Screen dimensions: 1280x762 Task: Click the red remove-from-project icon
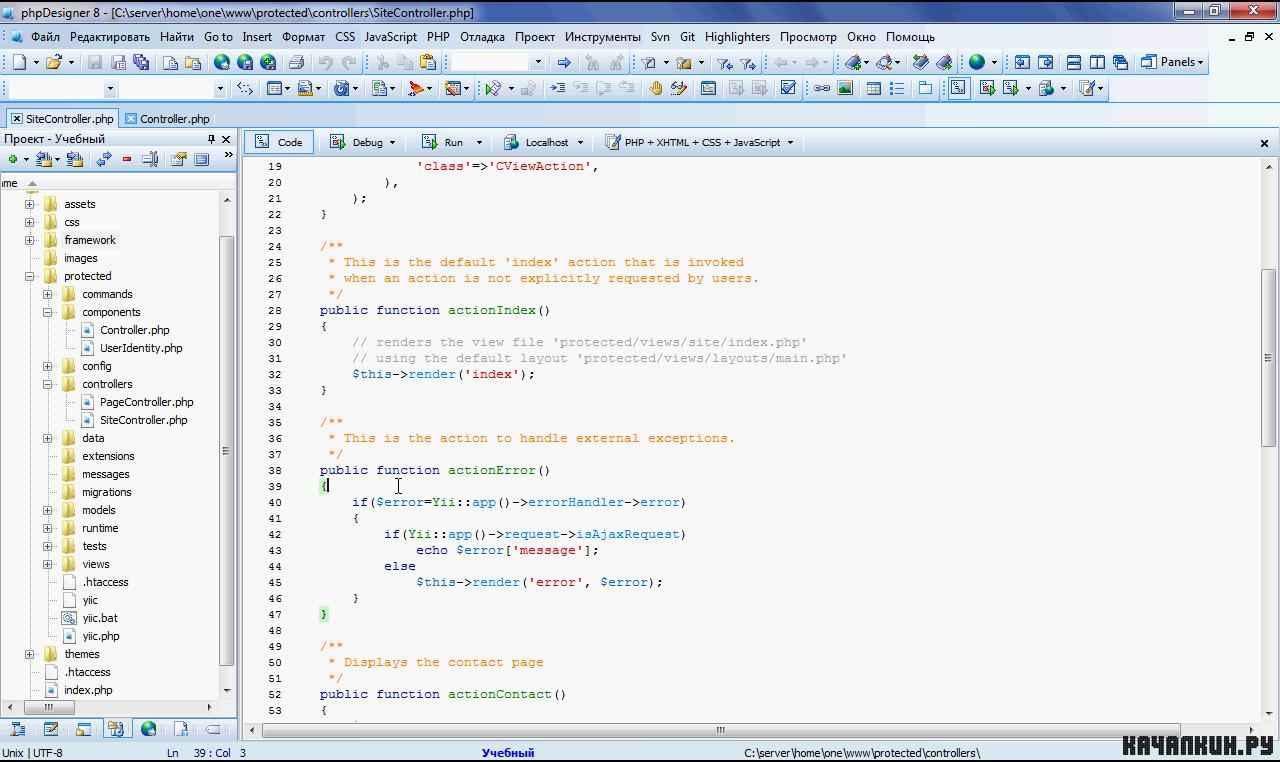pyautogui.click(x=127, y=159)
